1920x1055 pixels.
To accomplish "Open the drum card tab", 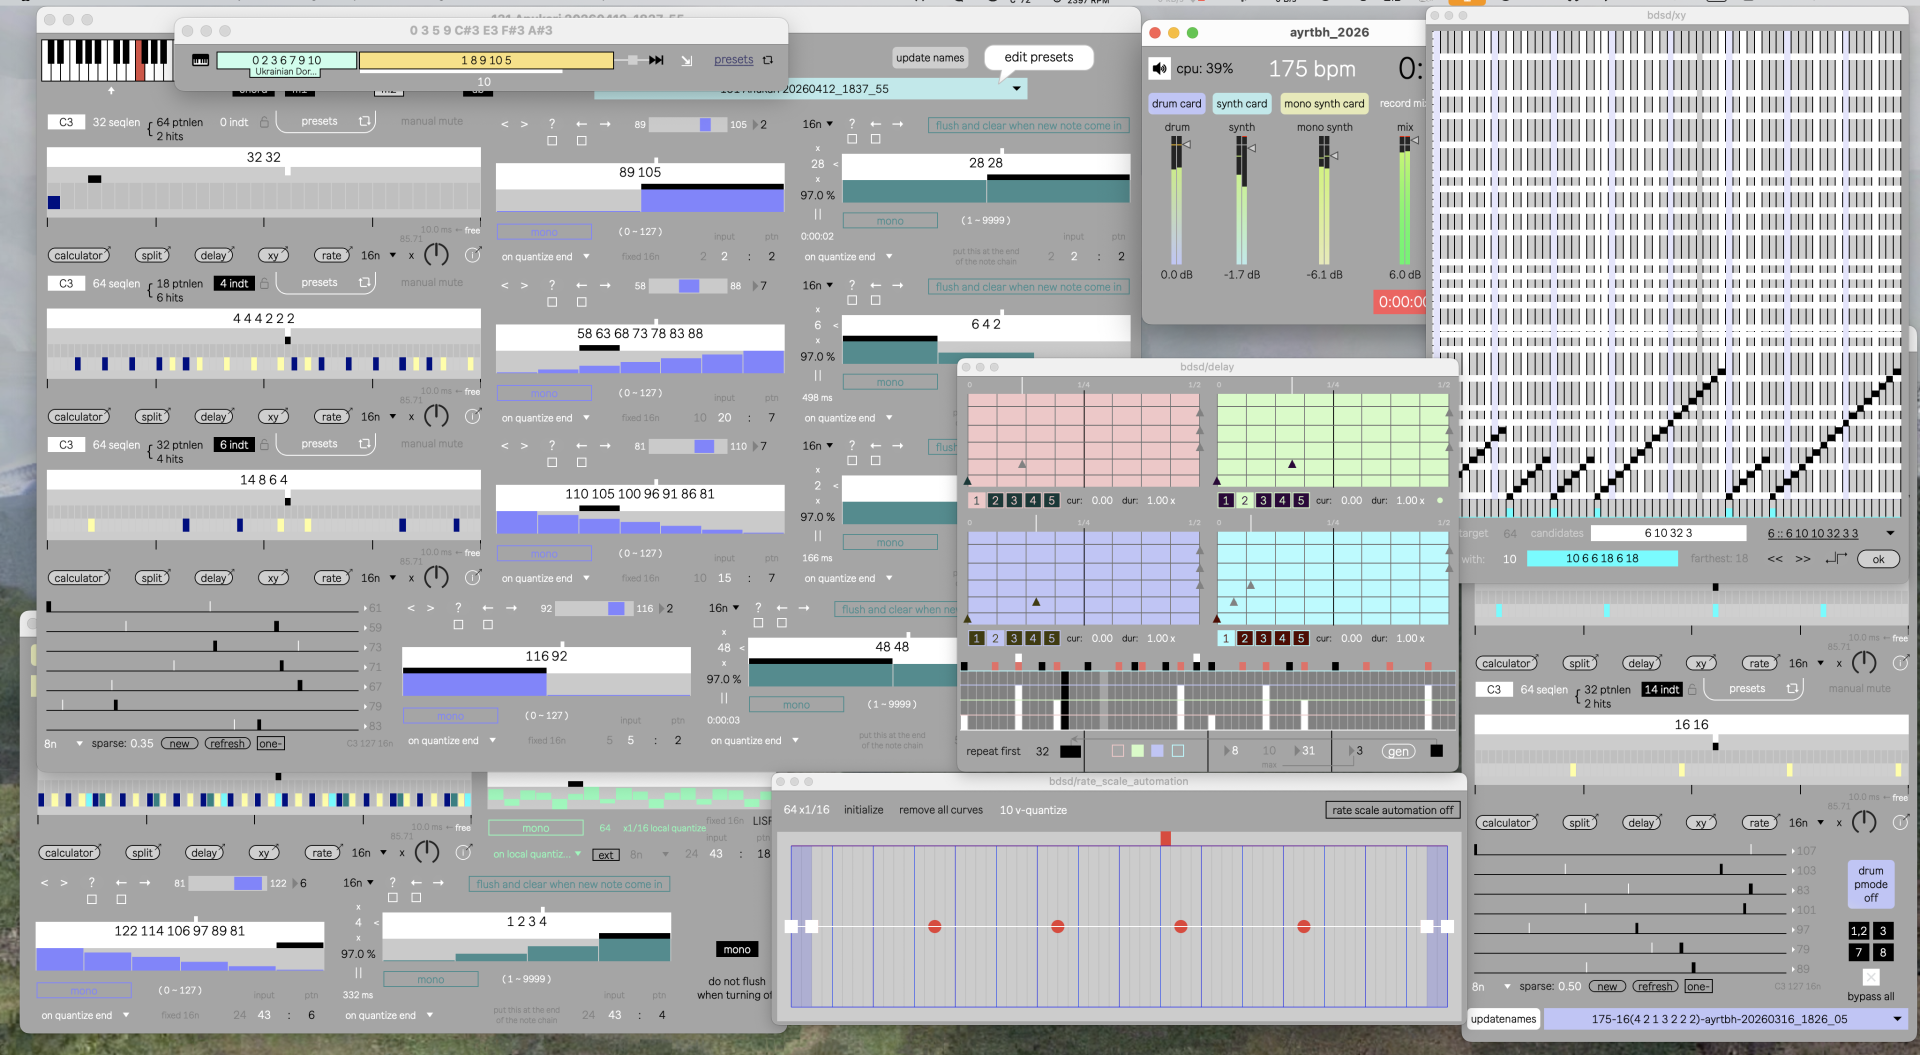I will point(1176,103).
